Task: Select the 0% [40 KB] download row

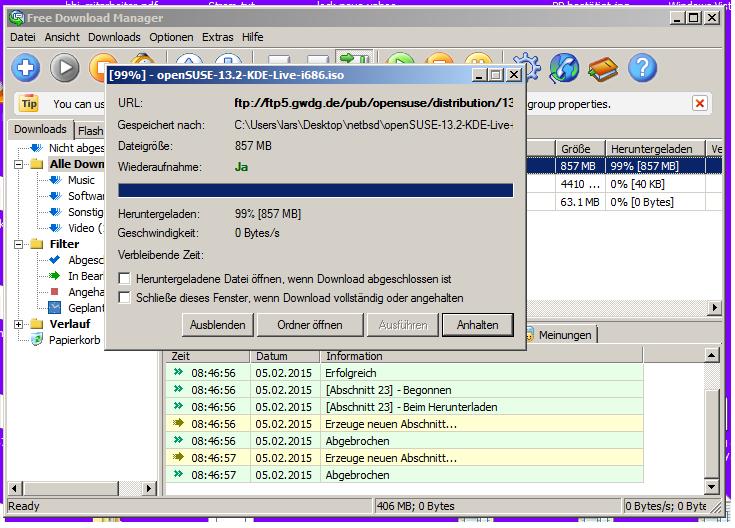Action: click(x=624, y=184)
